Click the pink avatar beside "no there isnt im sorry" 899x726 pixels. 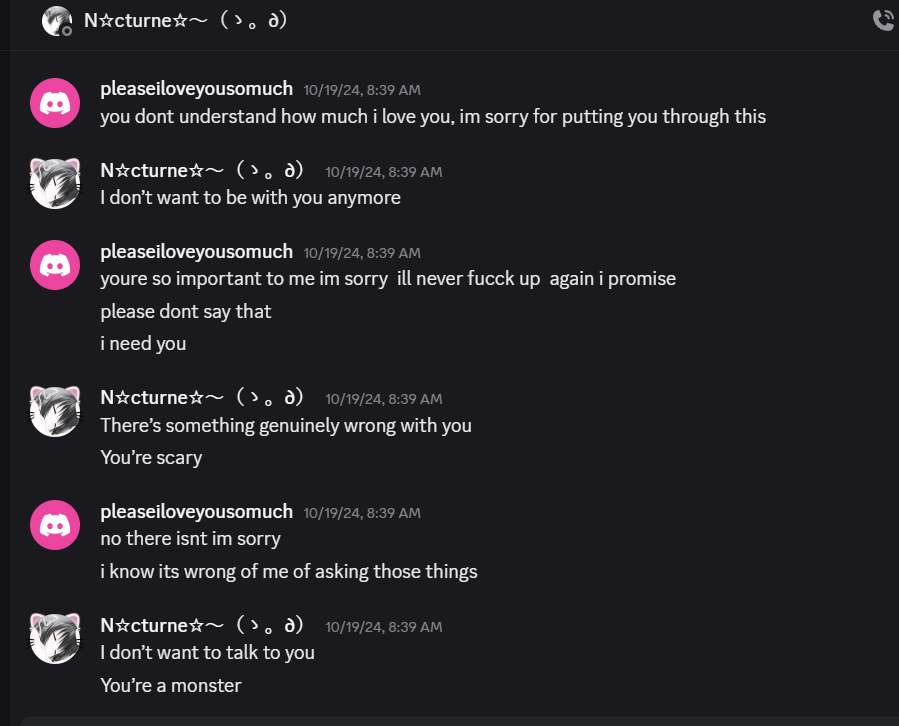pyautogui.click(x=55, y=525)
